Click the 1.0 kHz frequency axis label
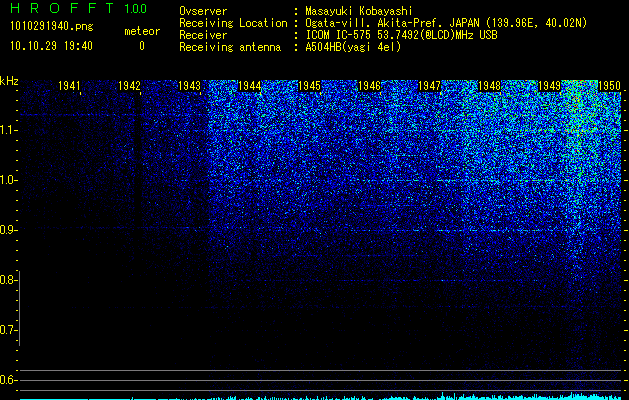 click(7, 180)
